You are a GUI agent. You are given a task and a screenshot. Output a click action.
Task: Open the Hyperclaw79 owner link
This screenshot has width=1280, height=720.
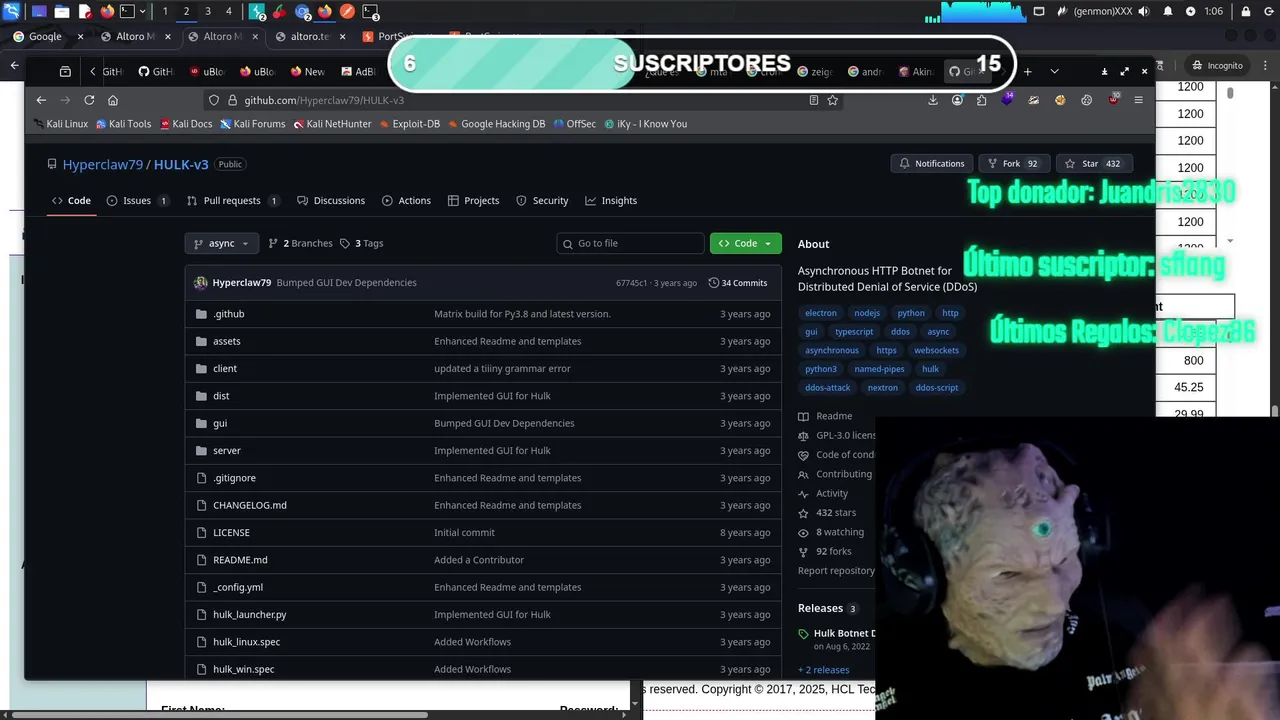point(103,164)
